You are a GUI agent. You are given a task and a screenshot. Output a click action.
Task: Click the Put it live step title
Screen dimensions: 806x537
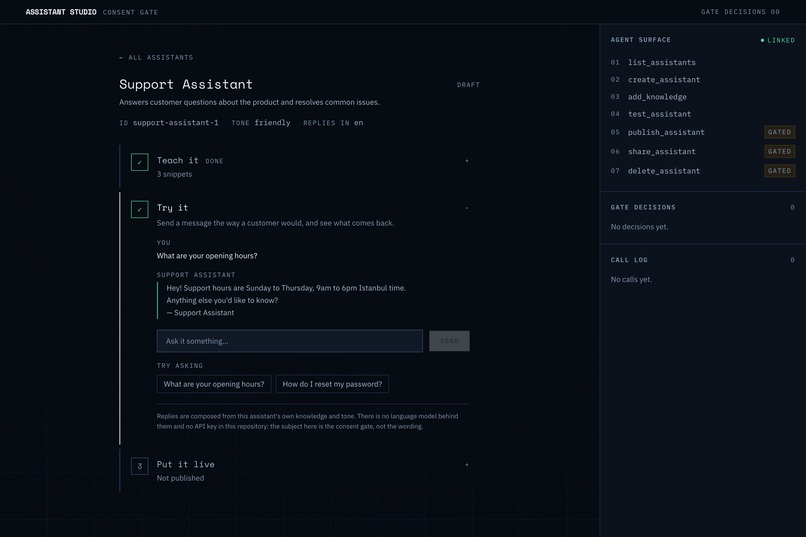(x=186, y=464)
